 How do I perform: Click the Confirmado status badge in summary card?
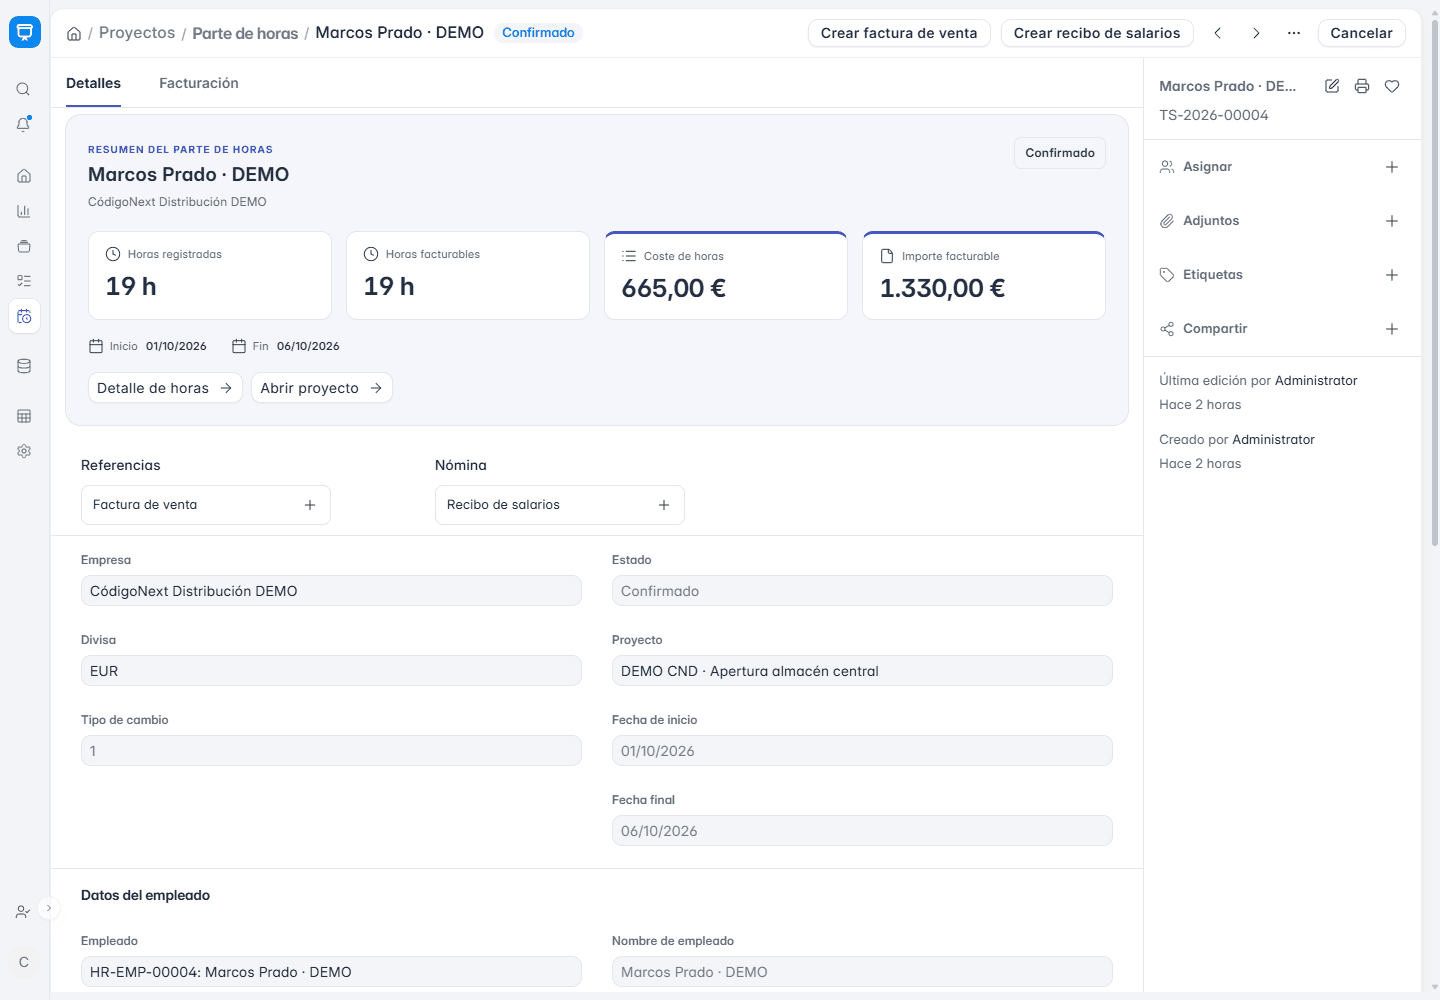coord(1060,153)
